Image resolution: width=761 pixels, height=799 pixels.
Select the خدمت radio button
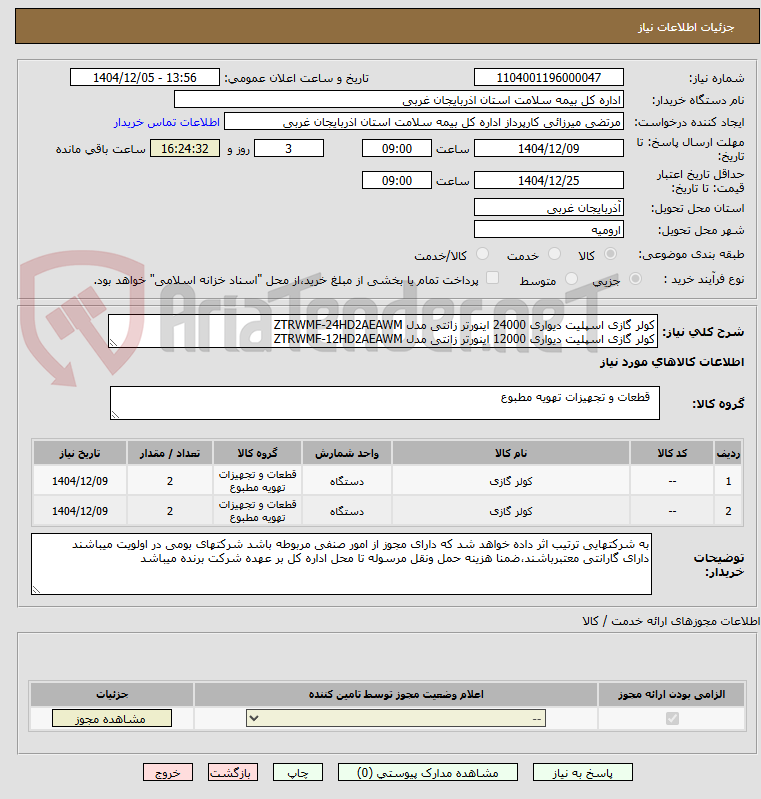[554, 254]
